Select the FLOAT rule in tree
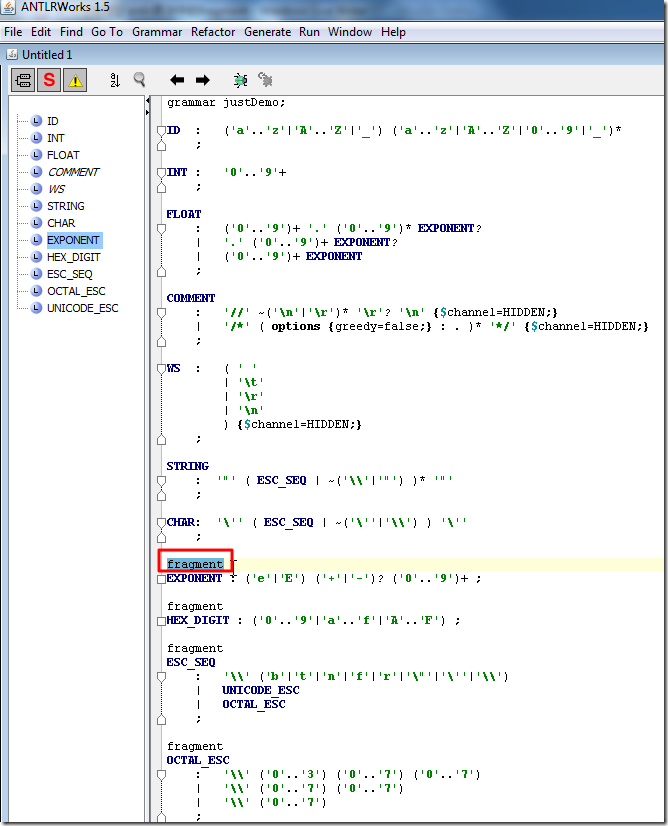The width and height of the screenshot is (668, 826). coord(63,155)
